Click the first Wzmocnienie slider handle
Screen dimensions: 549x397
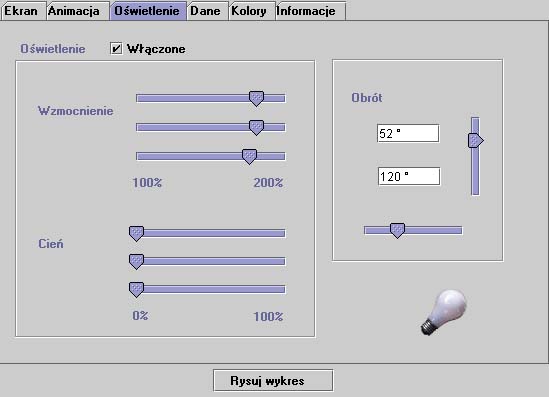click(256, 98)
